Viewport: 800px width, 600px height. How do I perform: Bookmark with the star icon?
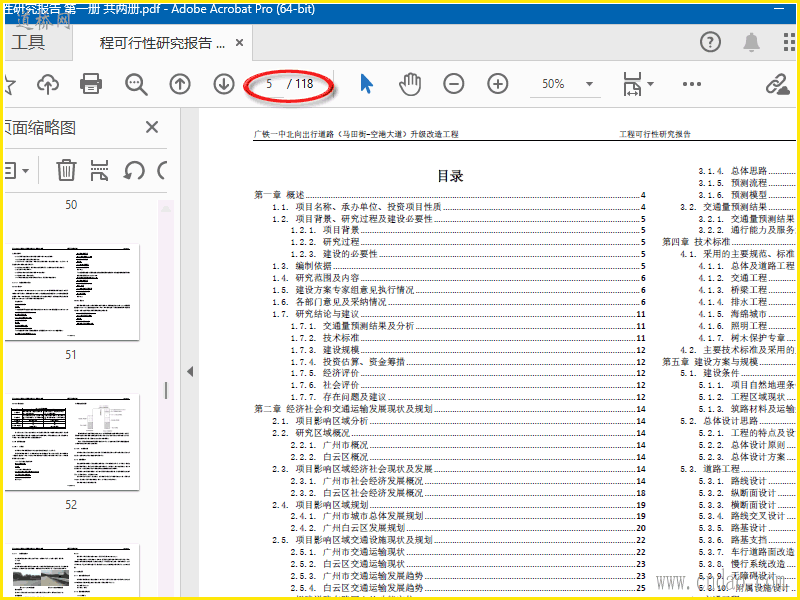pyautogui.click(x=9, y=85)
